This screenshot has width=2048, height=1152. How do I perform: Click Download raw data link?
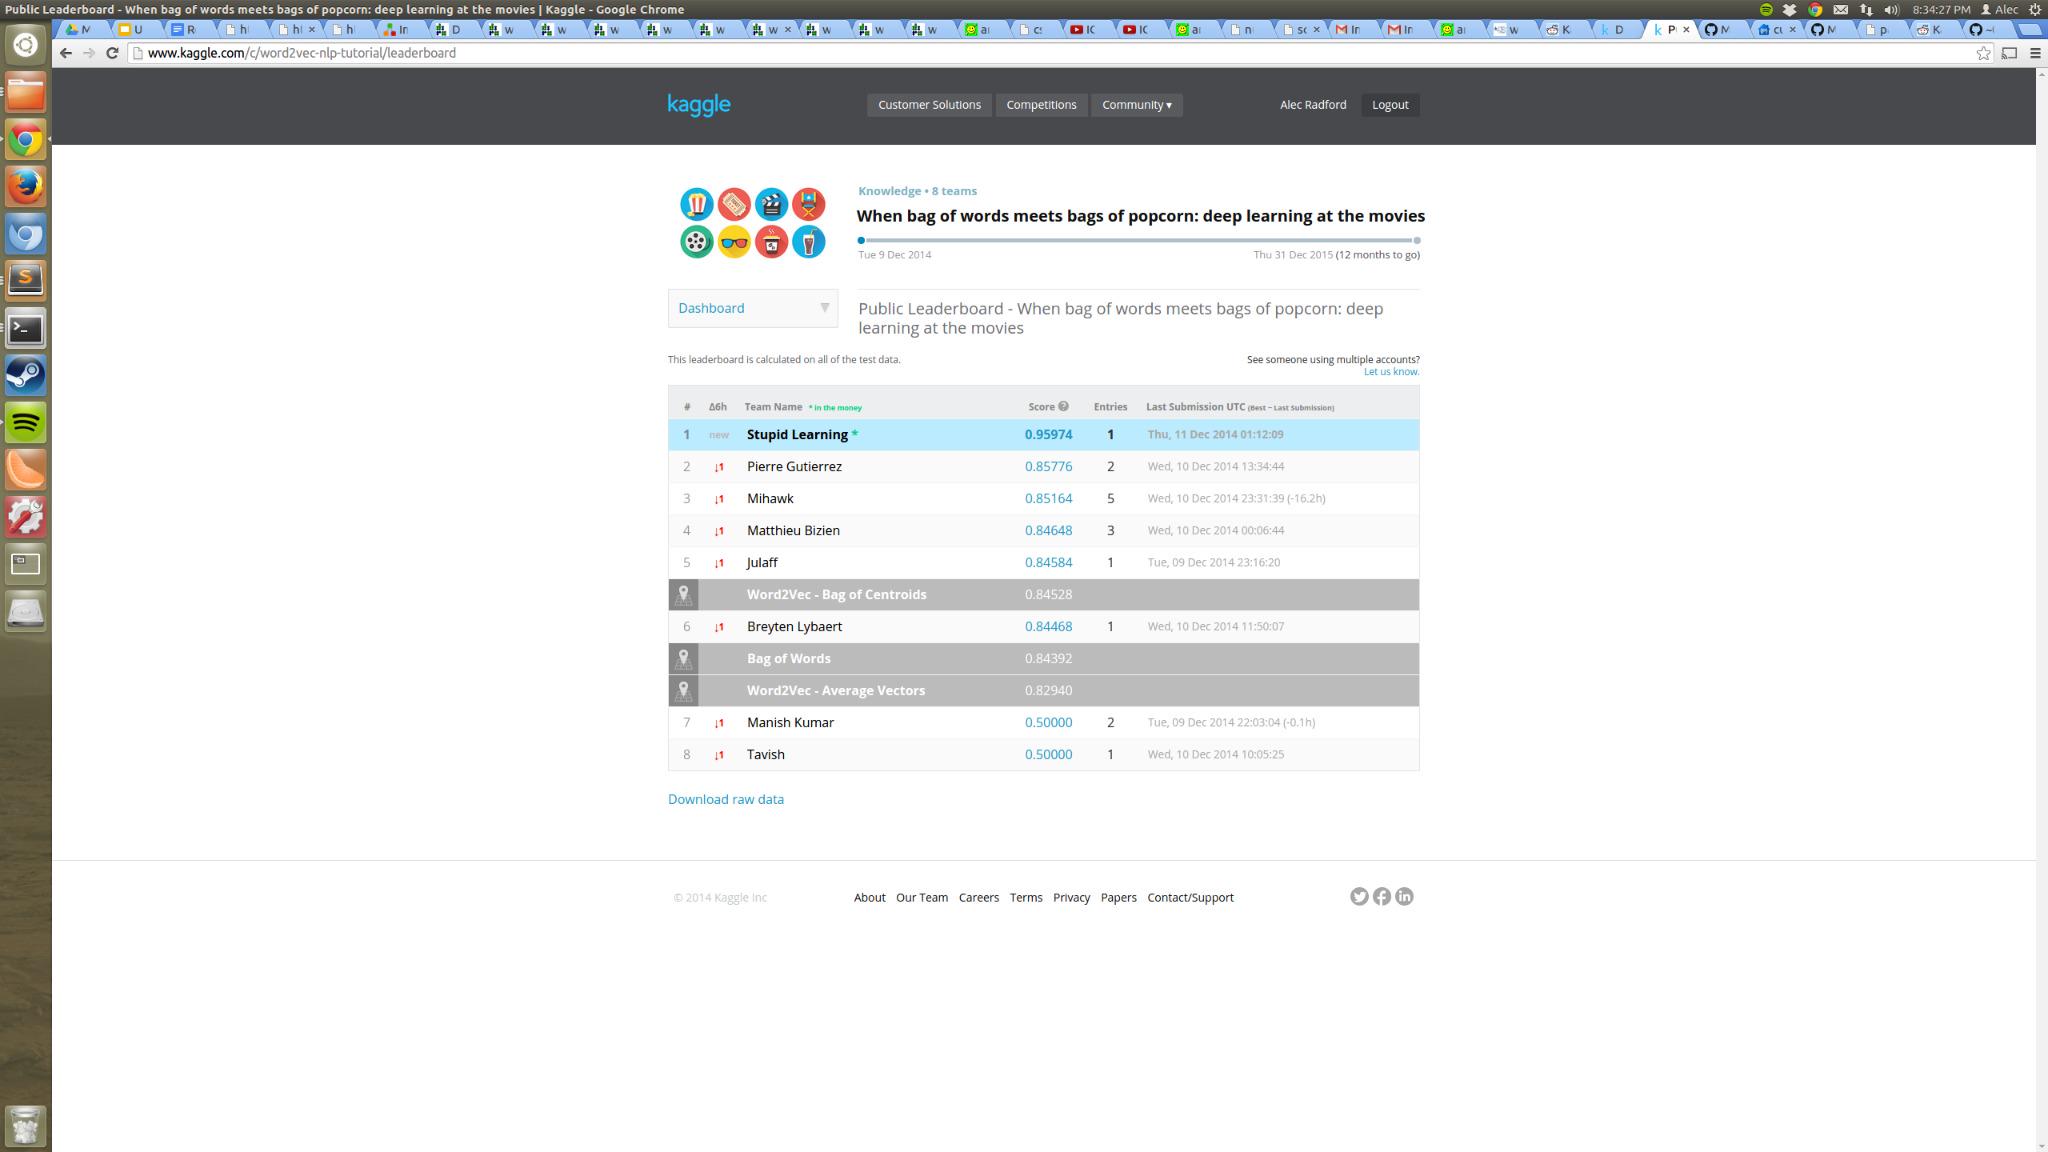[726, 799]
